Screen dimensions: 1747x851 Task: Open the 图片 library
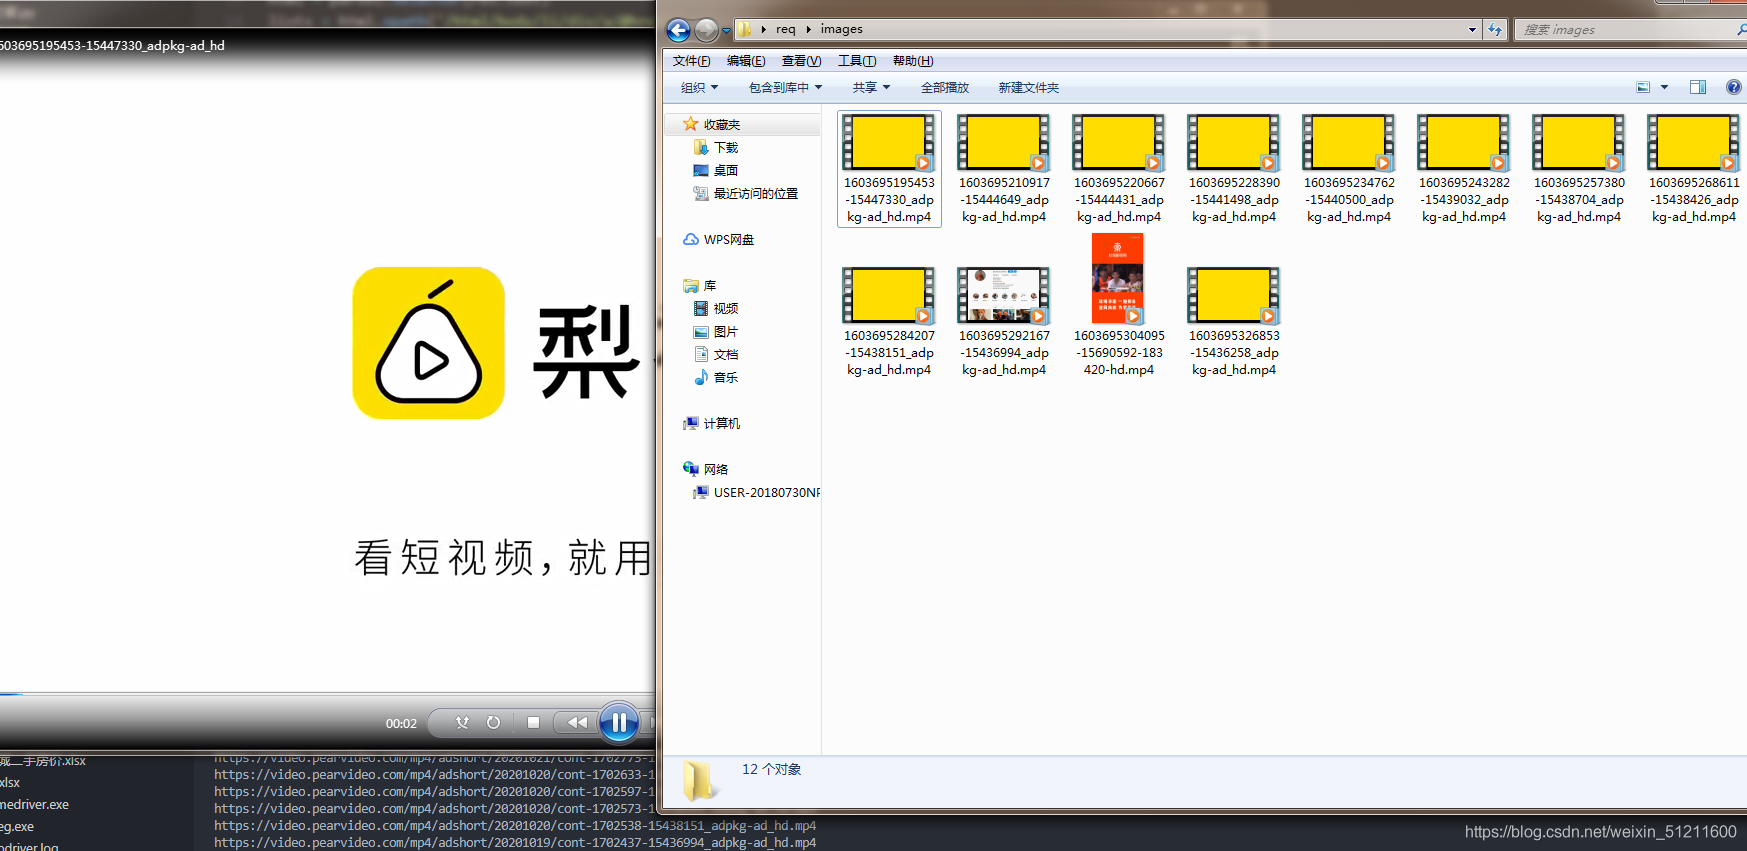(716, 332)
